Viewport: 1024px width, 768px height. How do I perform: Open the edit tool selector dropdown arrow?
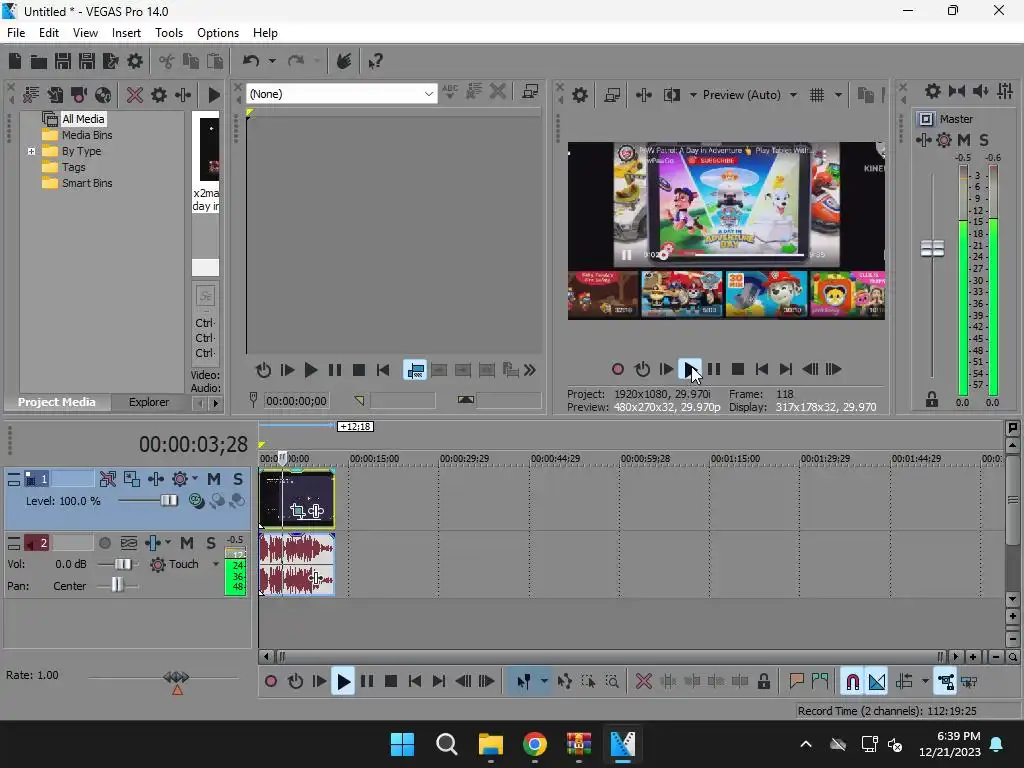[543, 682]
